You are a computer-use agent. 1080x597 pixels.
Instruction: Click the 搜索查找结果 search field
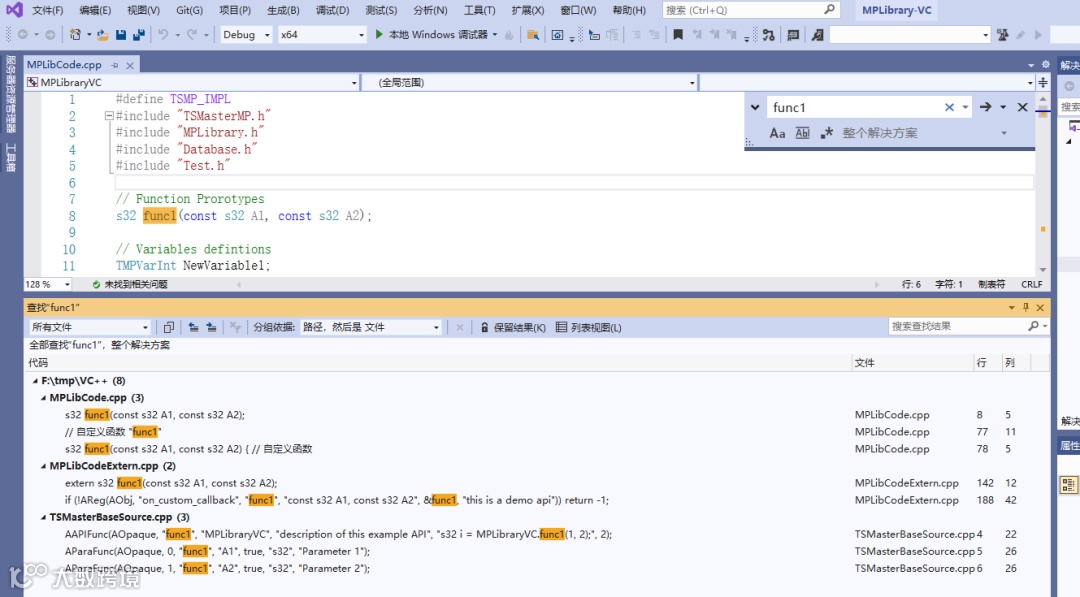tap(968, 326)
